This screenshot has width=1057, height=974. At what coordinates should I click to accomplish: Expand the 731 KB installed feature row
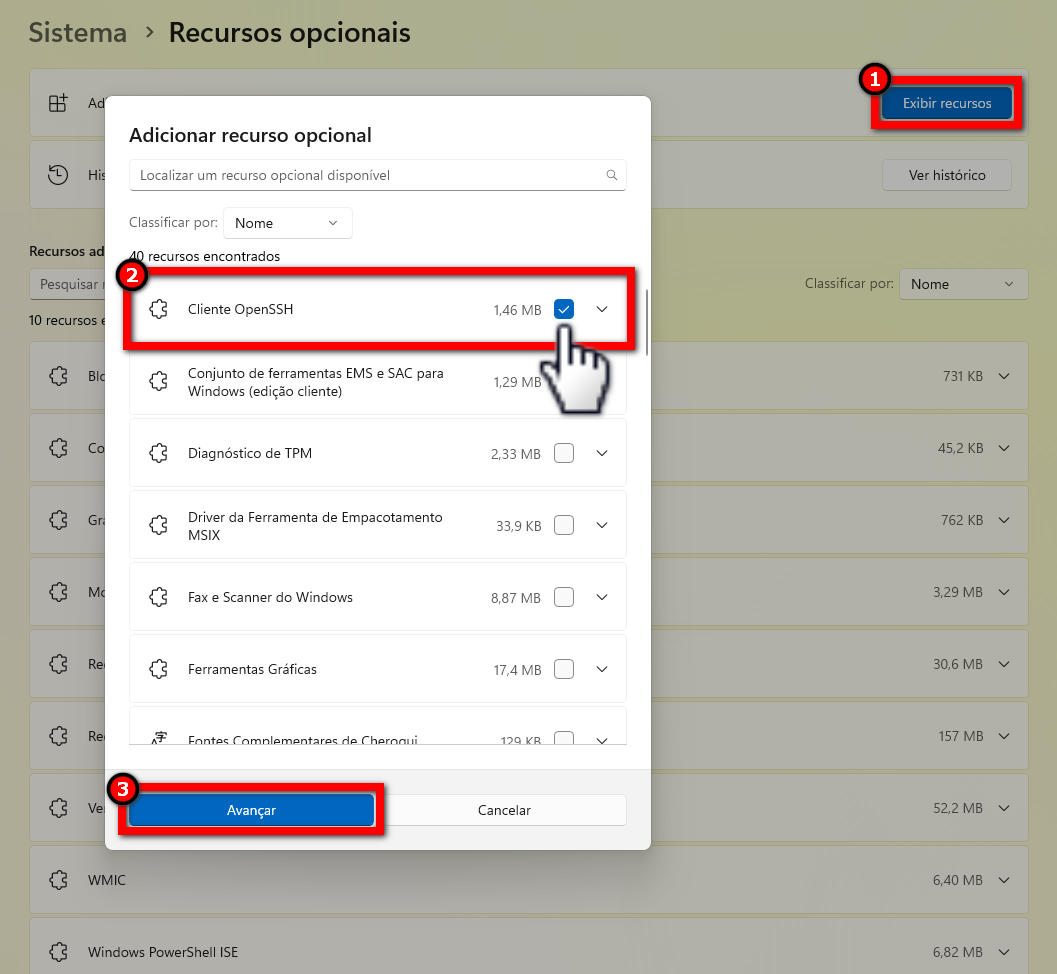tap(1004, 376)
